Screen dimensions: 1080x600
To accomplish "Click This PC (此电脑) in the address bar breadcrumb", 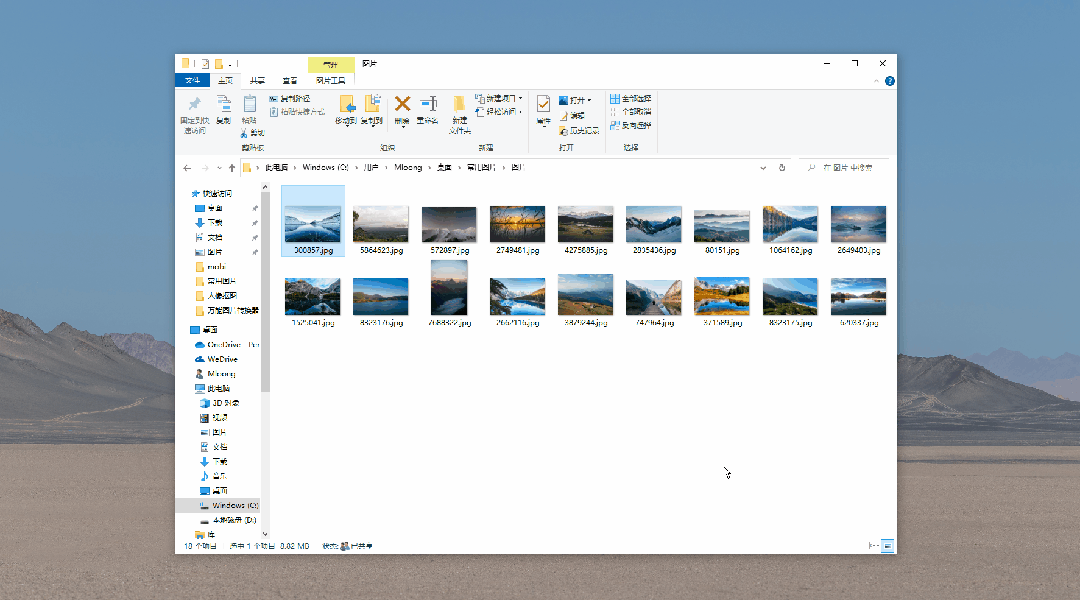I will click(276, 168).
